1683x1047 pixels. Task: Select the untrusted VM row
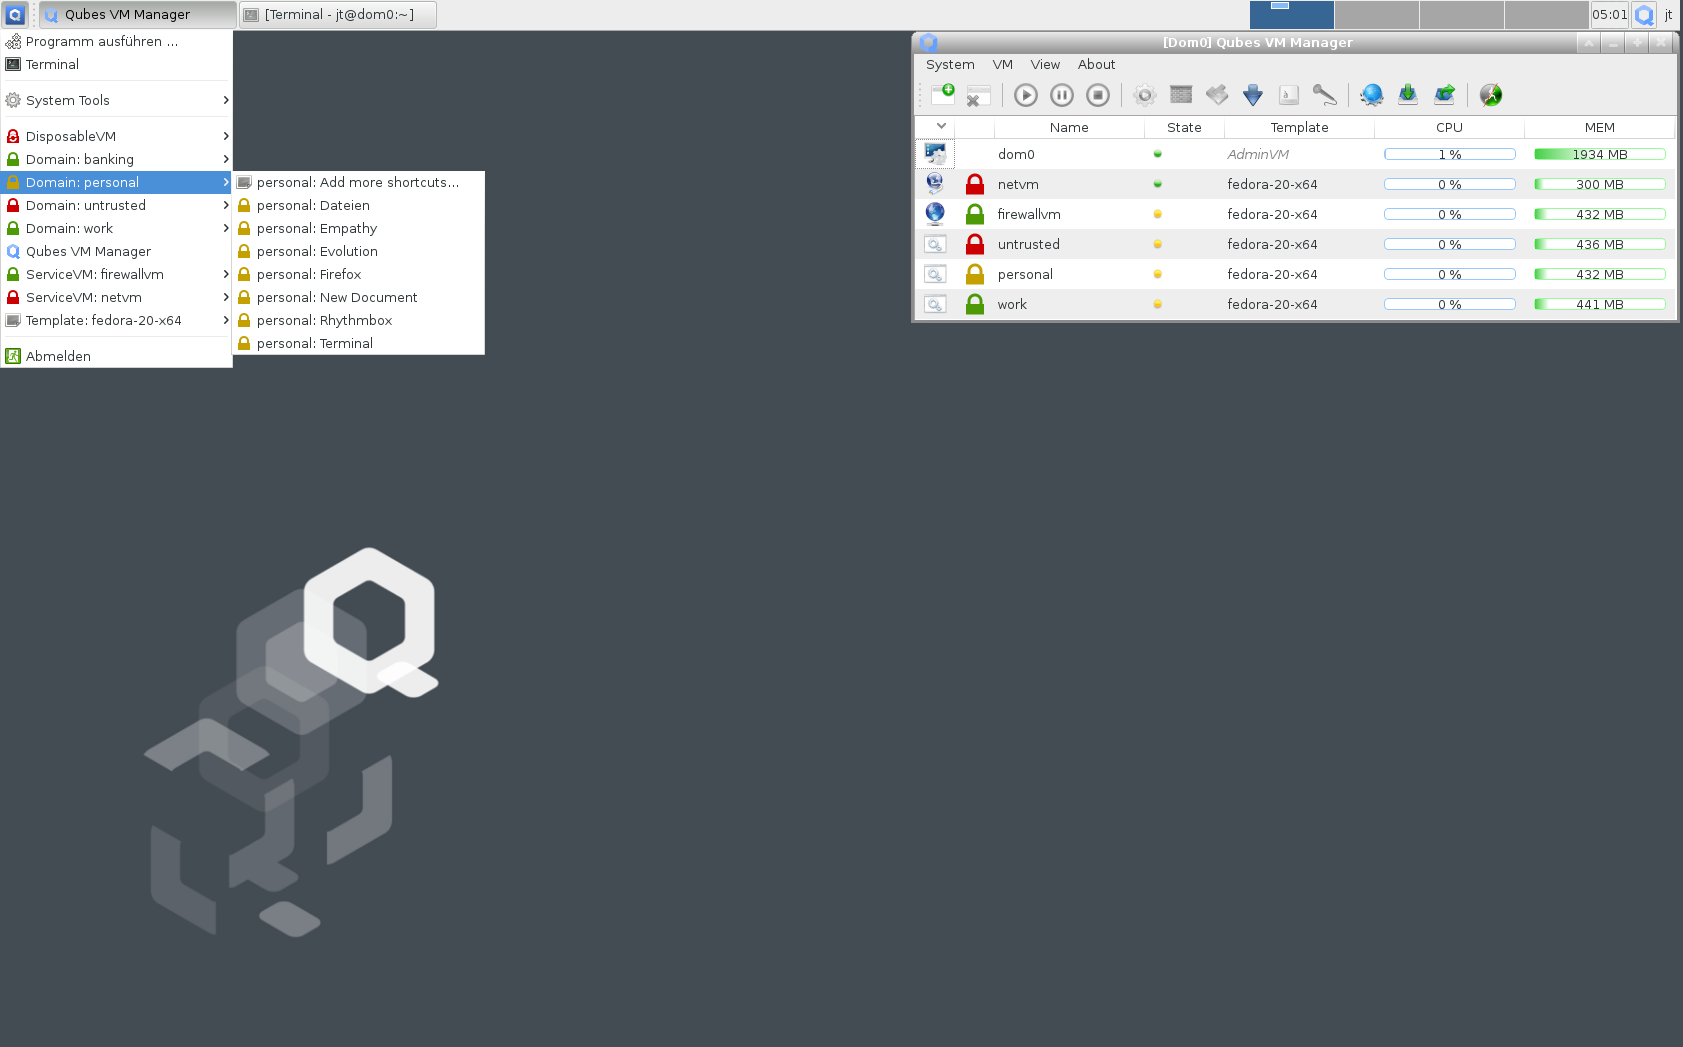(x=1028, y=244)
